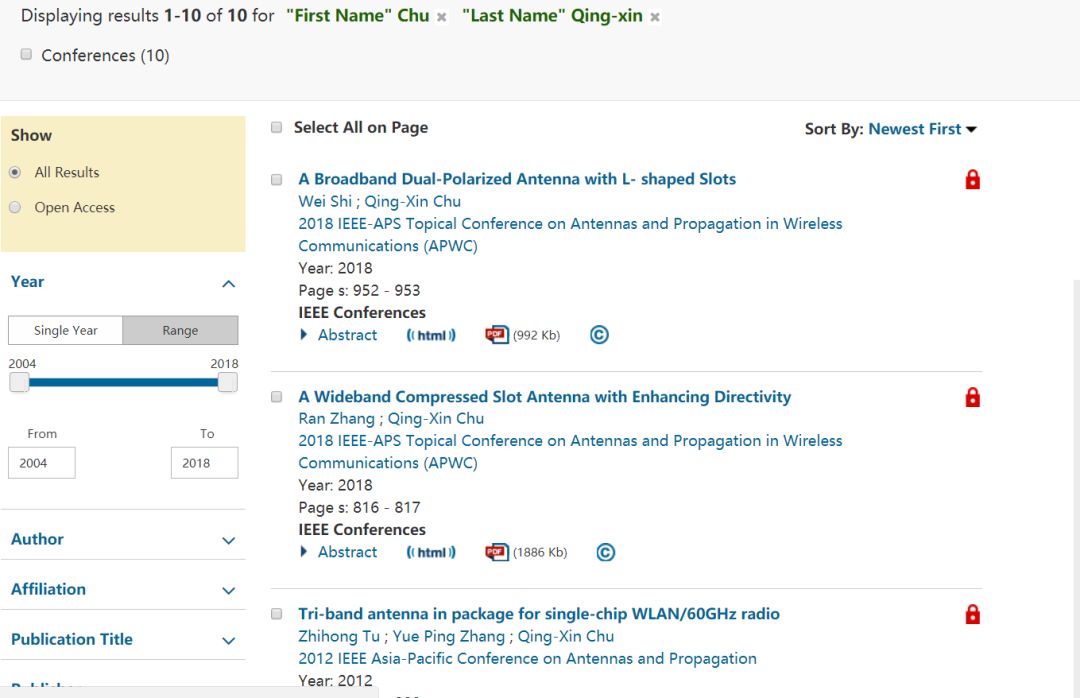Click red lock icon beside Tri-band antenna paper
Screen dimensions: 1080x698
click(972, 614)
